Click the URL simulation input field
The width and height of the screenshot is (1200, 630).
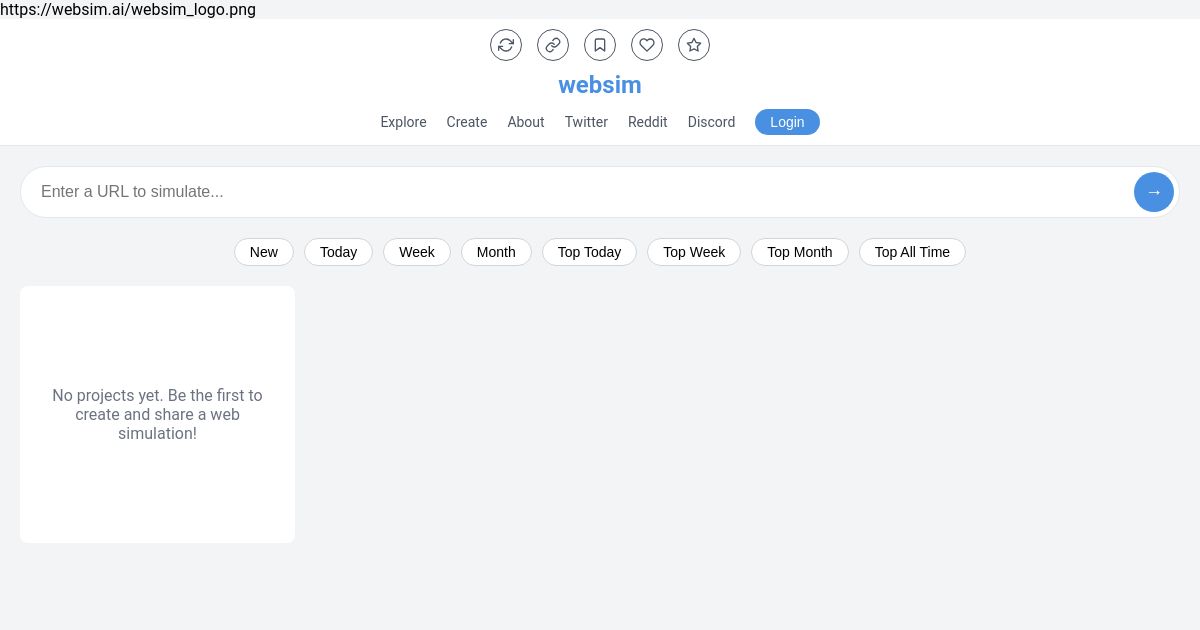[x=500, y=192]
